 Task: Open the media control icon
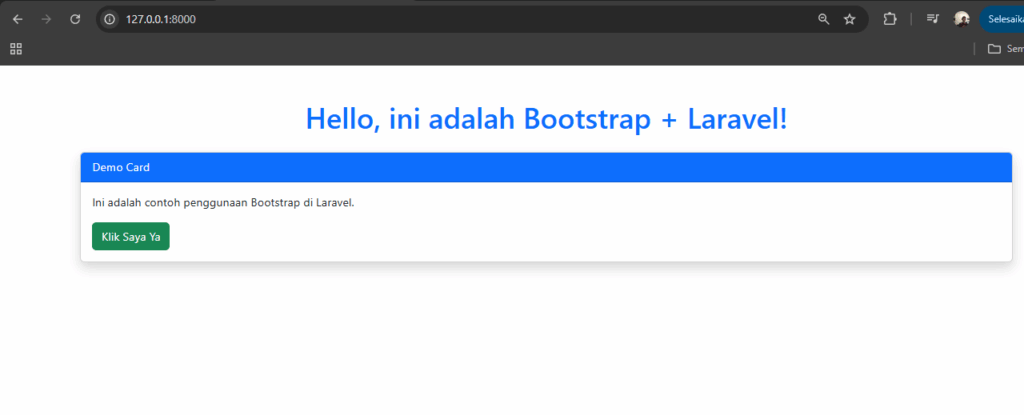(x=933, y=20)
